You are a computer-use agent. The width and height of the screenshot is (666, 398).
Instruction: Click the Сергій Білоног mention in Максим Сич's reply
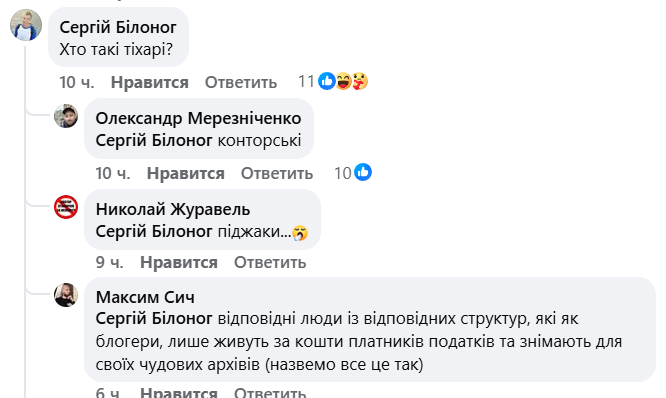[x=154, y=319]
